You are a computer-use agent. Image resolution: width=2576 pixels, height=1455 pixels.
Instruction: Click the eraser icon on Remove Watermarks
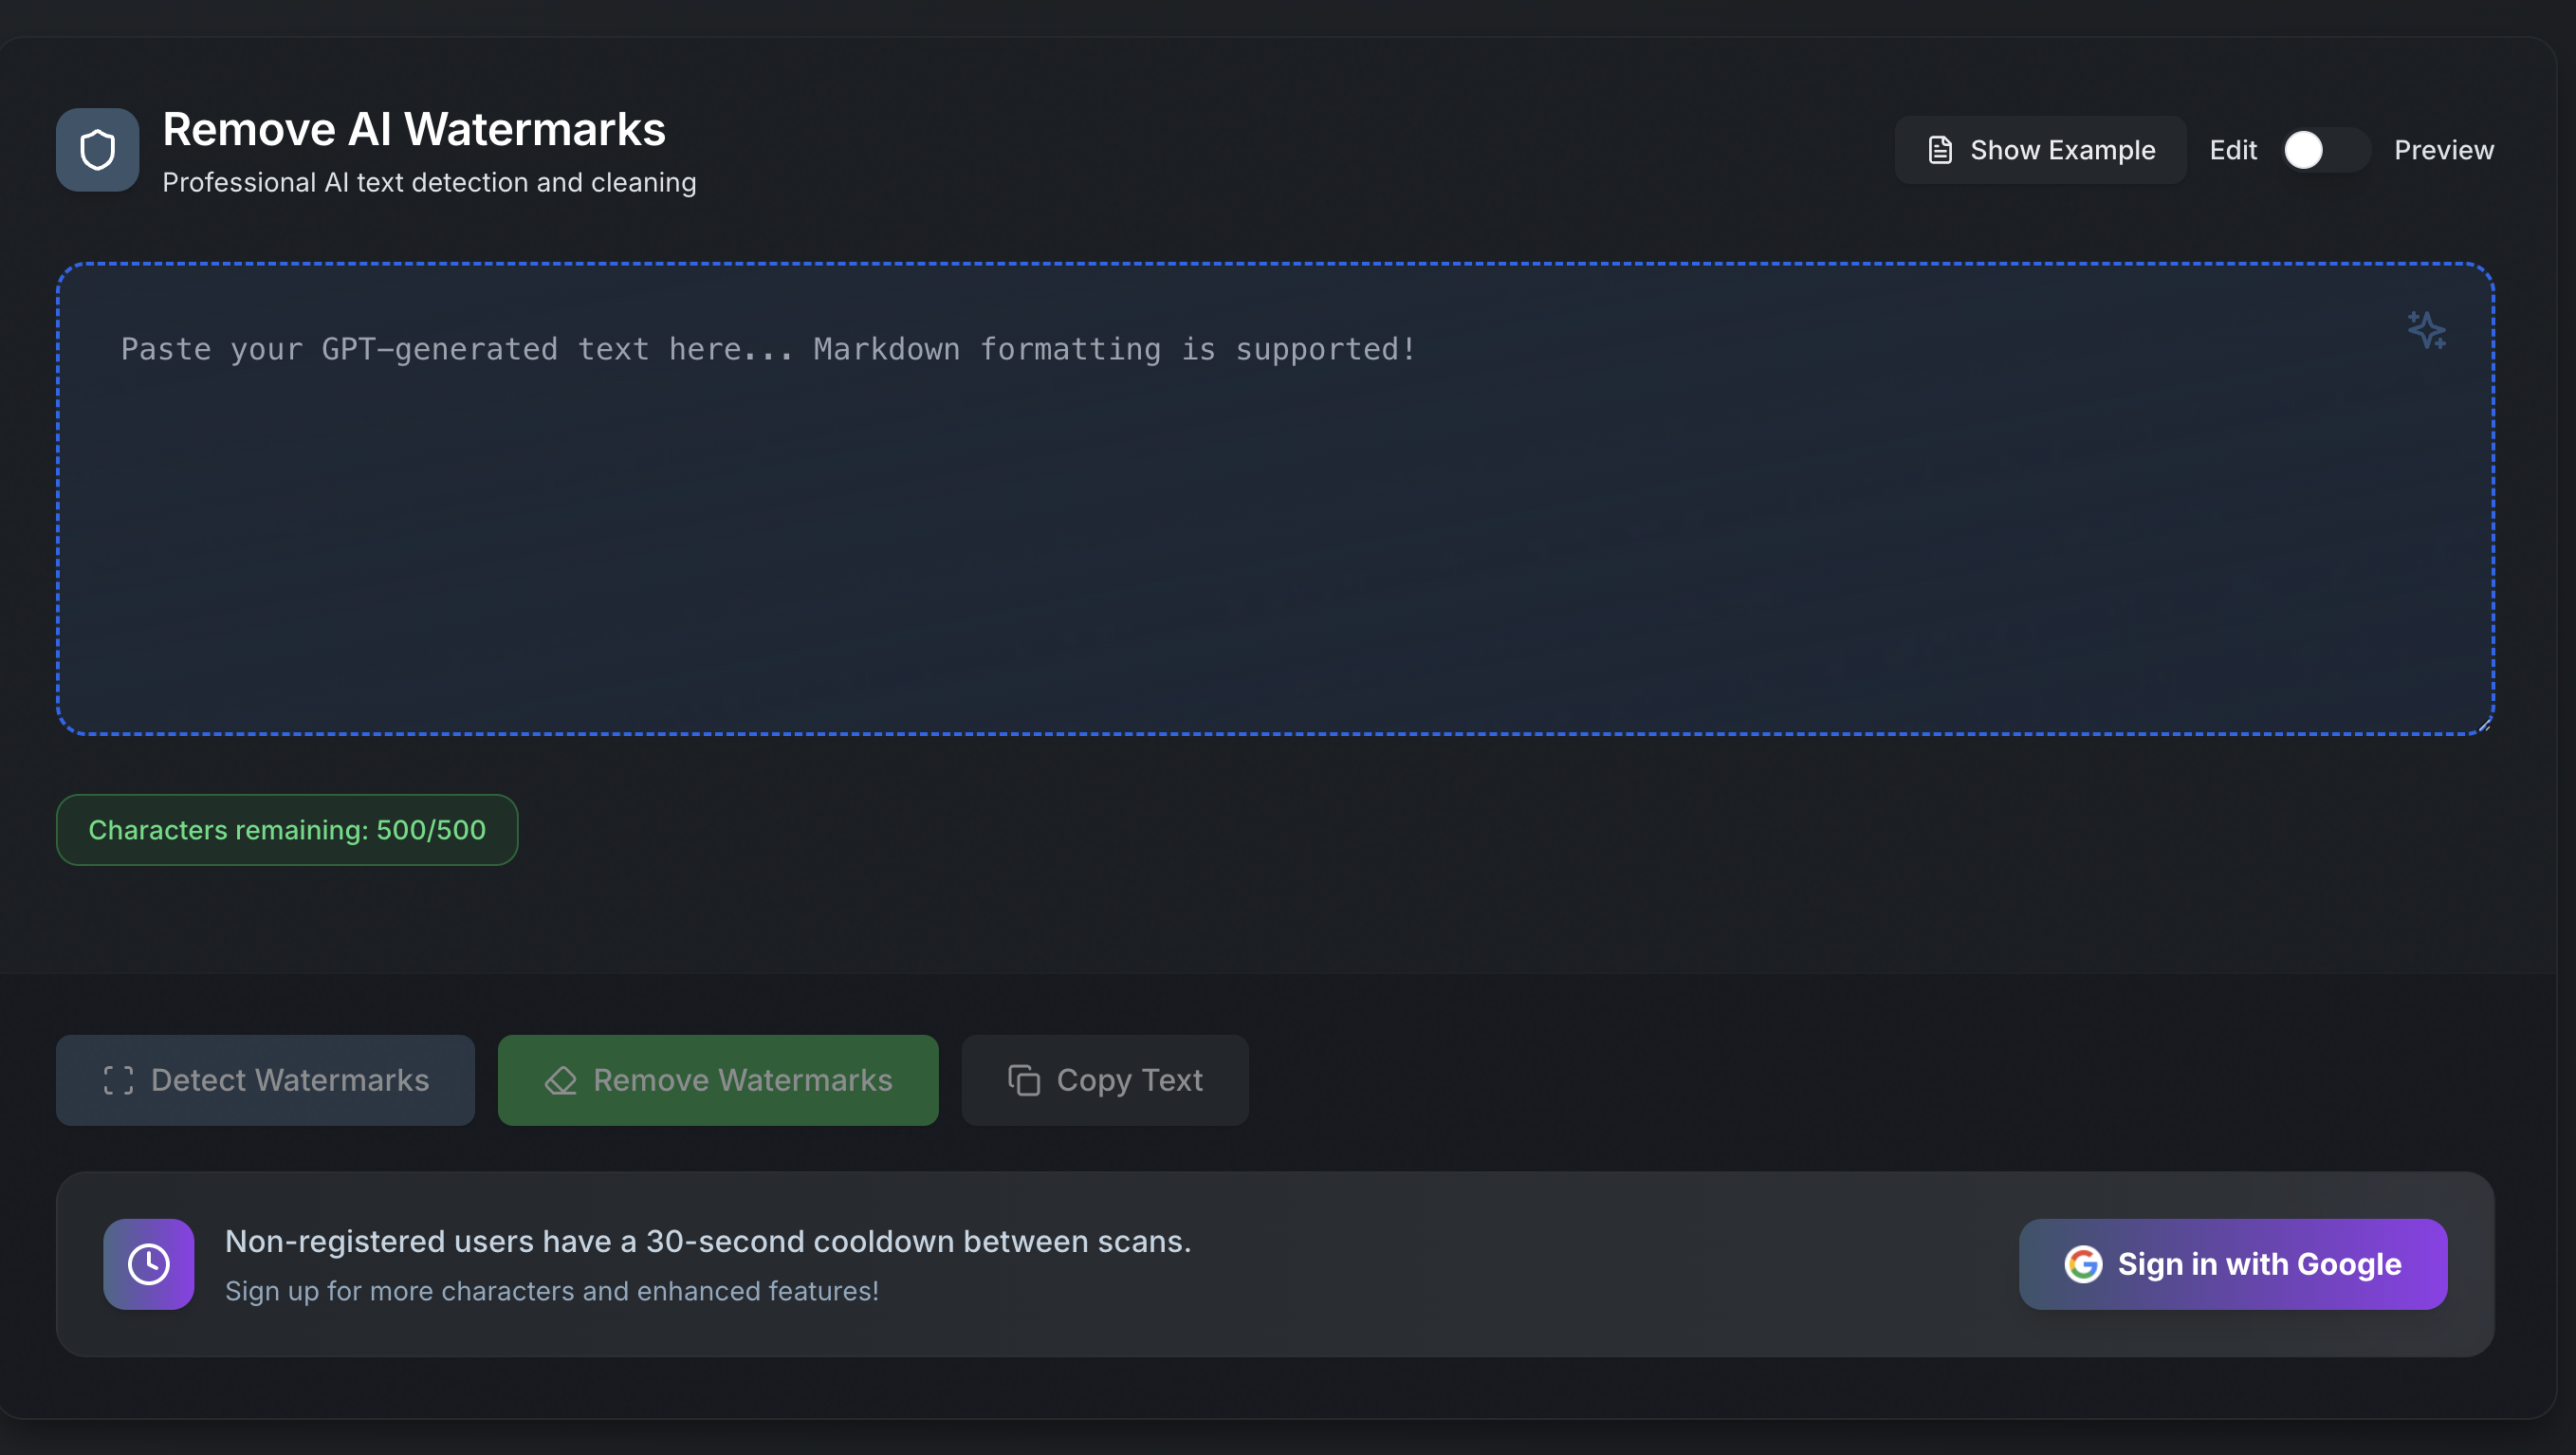point(561,1080)
